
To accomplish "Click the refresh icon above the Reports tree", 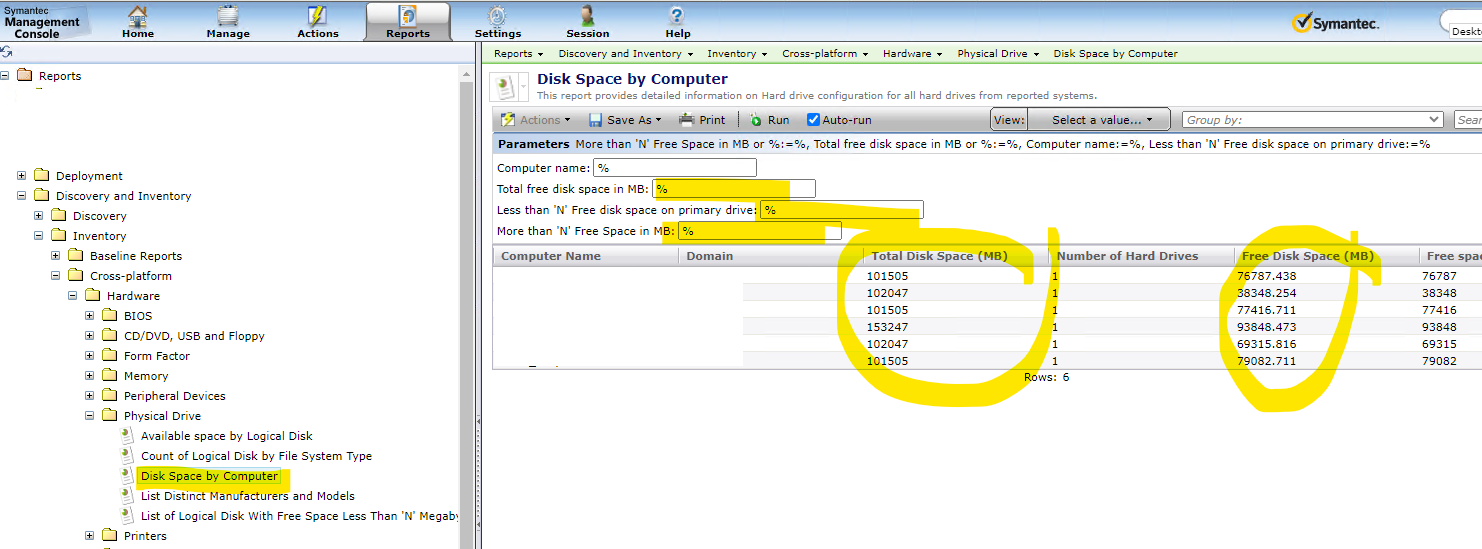I will tap(7, 52).
